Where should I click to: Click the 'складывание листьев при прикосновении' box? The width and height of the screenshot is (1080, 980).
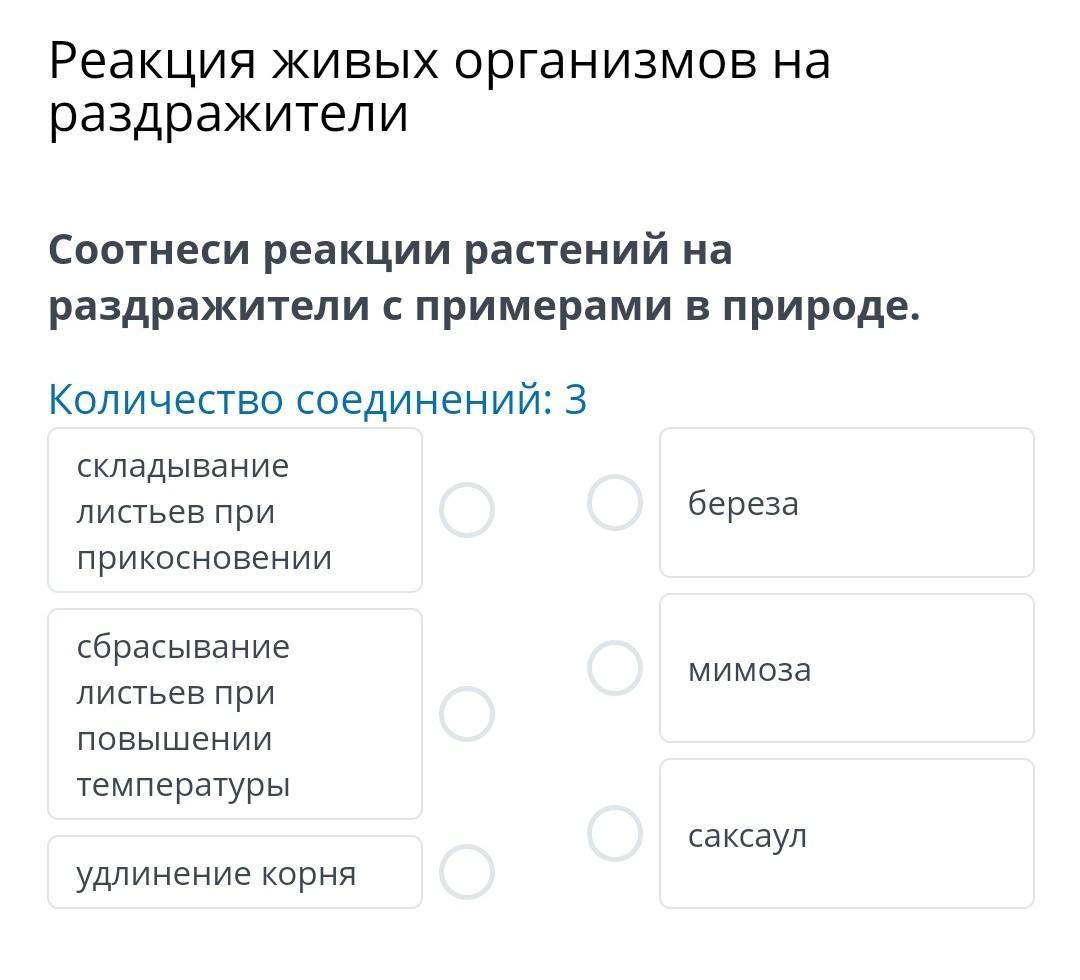click(234, 511)
